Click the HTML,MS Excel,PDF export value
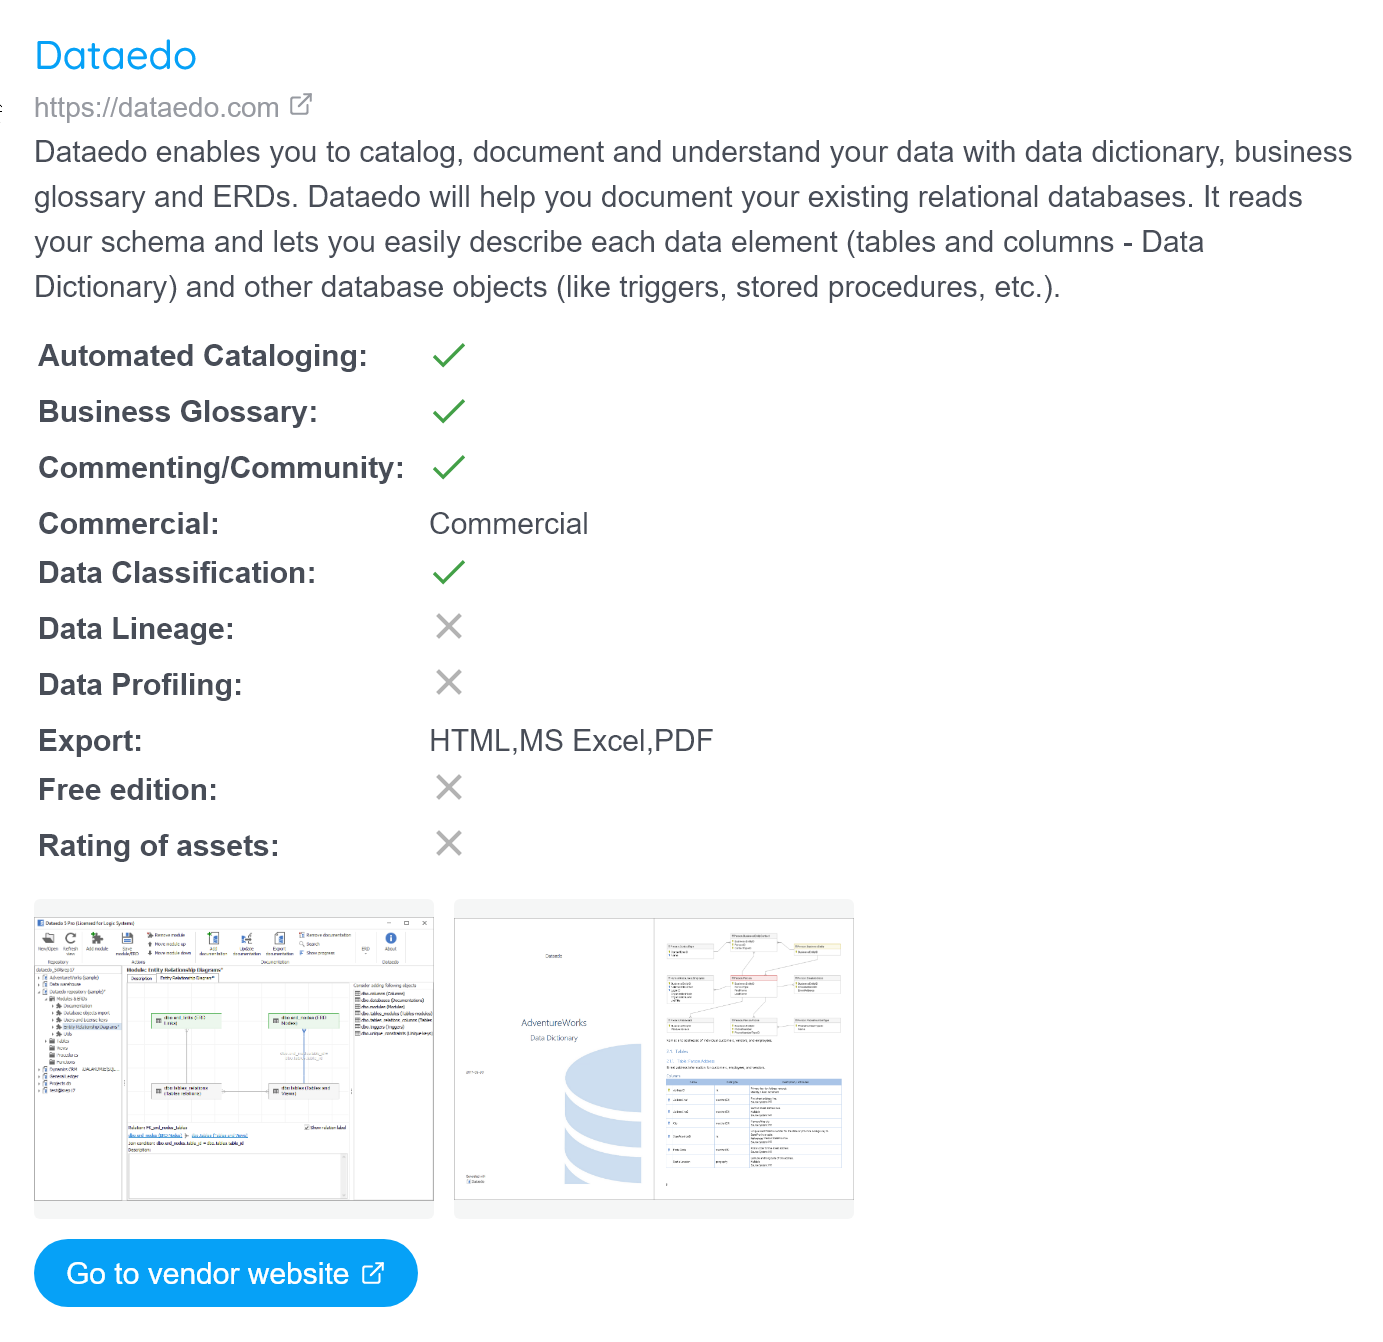Viewport: 1383px width, 1342px height. click(x=571, y=741)
